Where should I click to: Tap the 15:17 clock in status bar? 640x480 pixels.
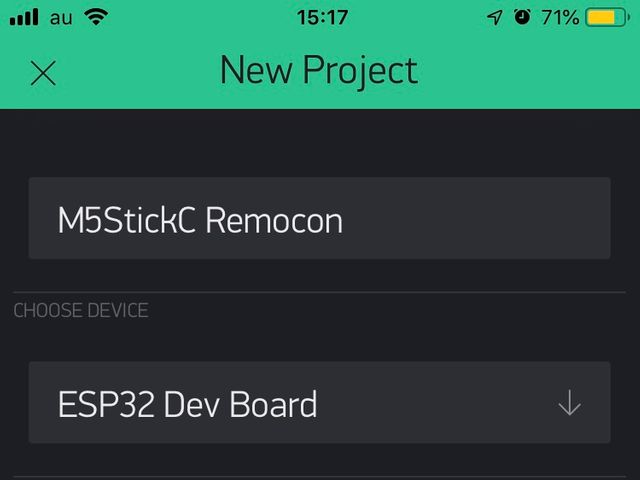pyautogui.click(x=322, y=18)
